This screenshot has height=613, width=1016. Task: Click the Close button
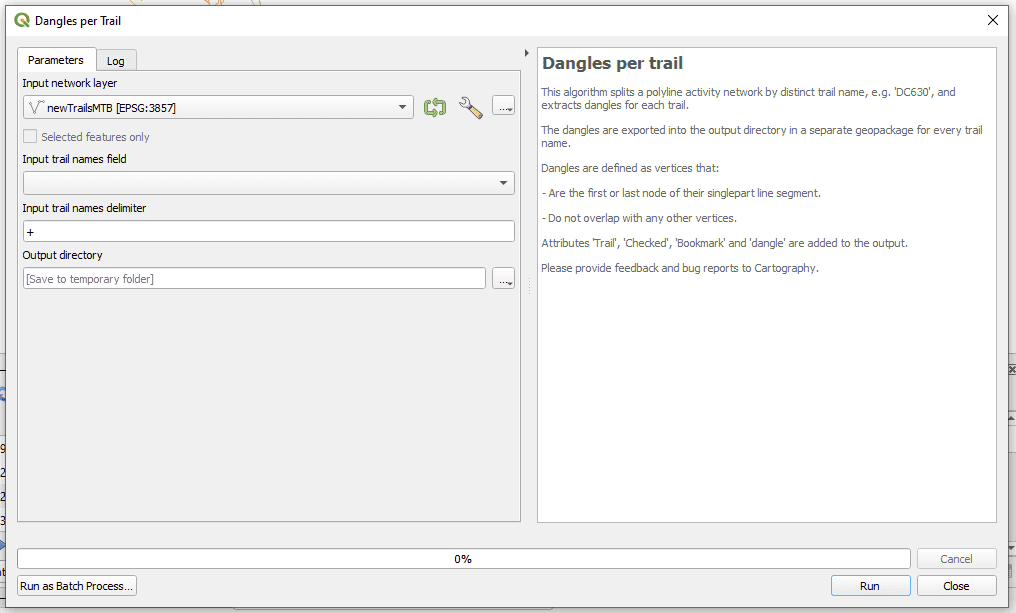pos(956,586)
